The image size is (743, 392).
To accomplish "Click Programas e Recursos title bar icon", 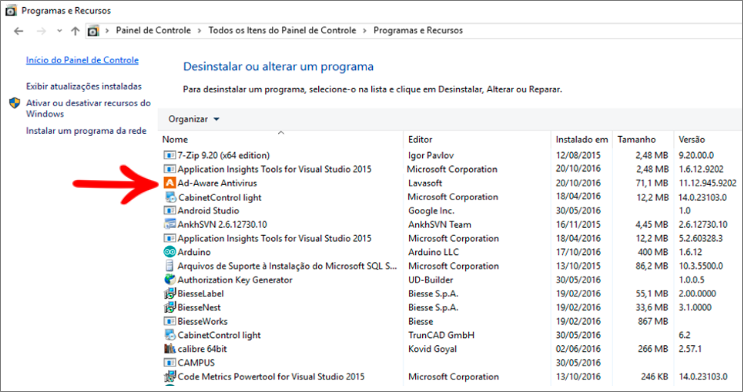I will pyautogui.click(x=11, y=10).
